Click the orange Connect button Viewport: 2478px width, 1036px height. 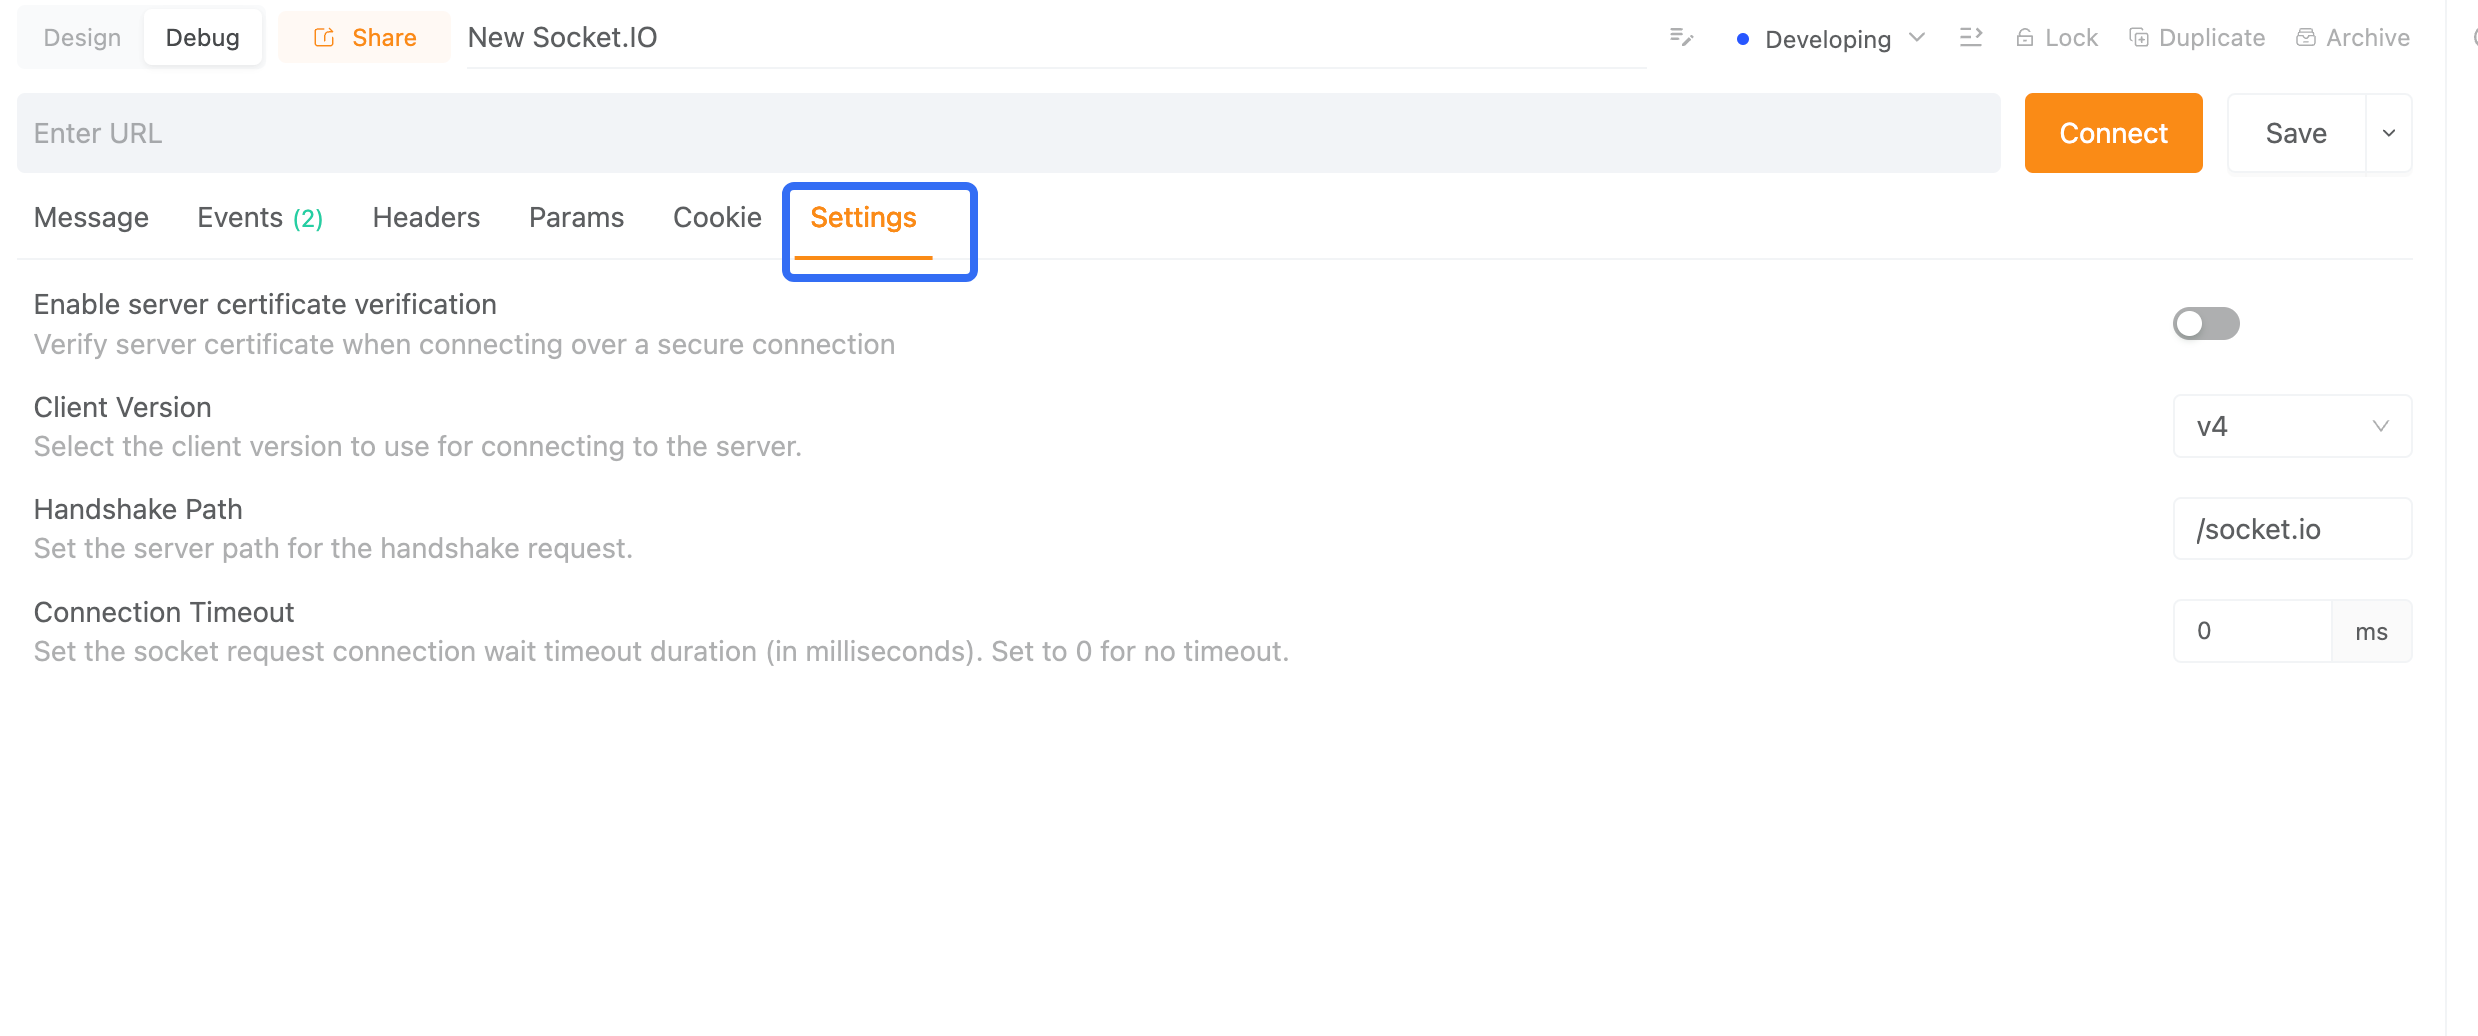(2113, 133)
